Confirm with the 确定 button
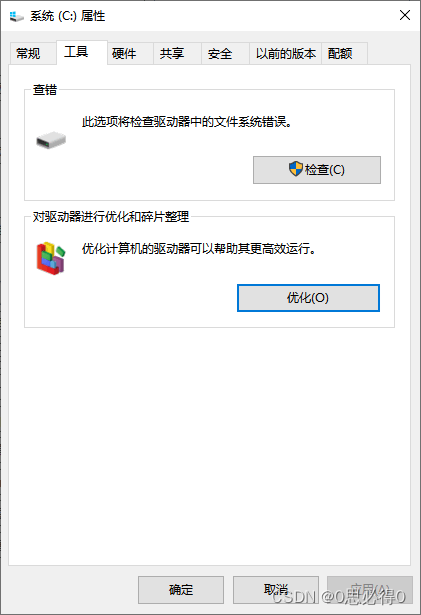The height and width of the screenshot is (615, 421). 181,590
